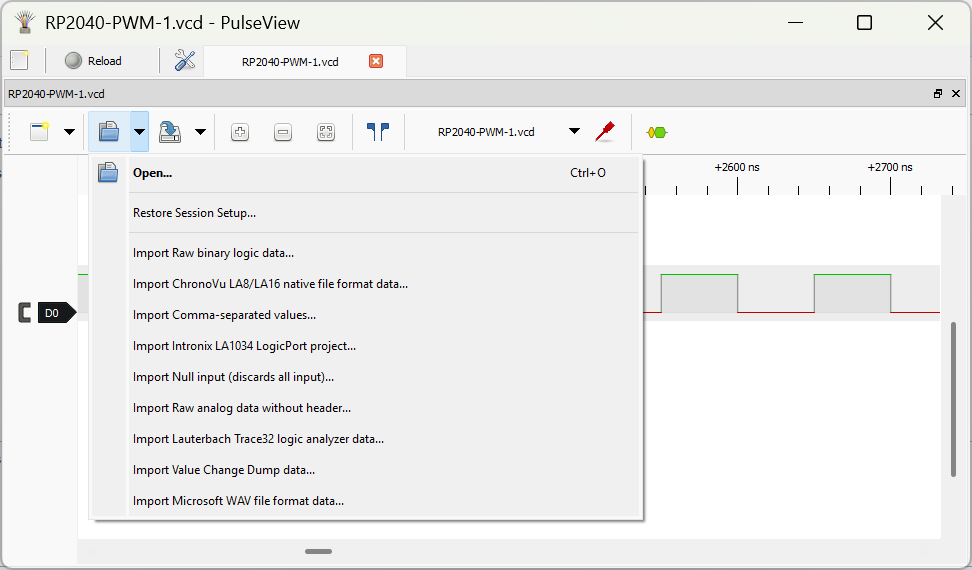Open settings wrench and screwdriver icon
972x570 pixels.
pyautogui.click(x=185, y=60)
